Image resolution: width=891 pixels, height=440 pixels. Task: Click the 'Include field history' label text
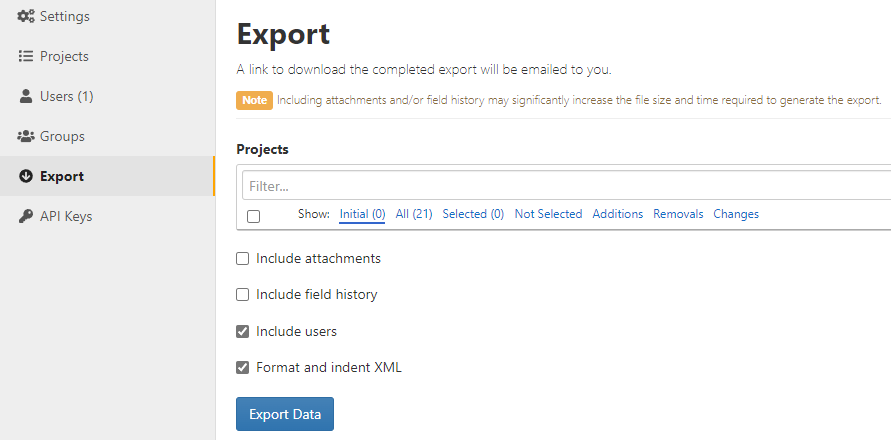point(317,294)
